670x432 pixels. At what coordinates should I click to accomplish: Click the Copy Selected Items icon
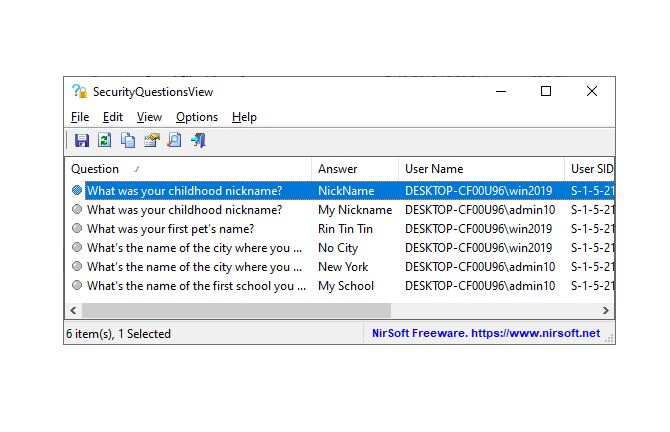(128, 141)
